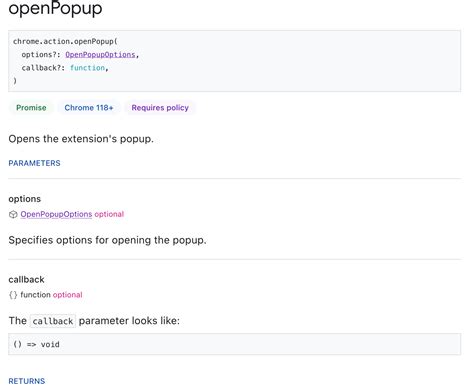The width and height of the screenshot is (474, 389).
Task: Click the optional label after function
Action: (67, 295)
